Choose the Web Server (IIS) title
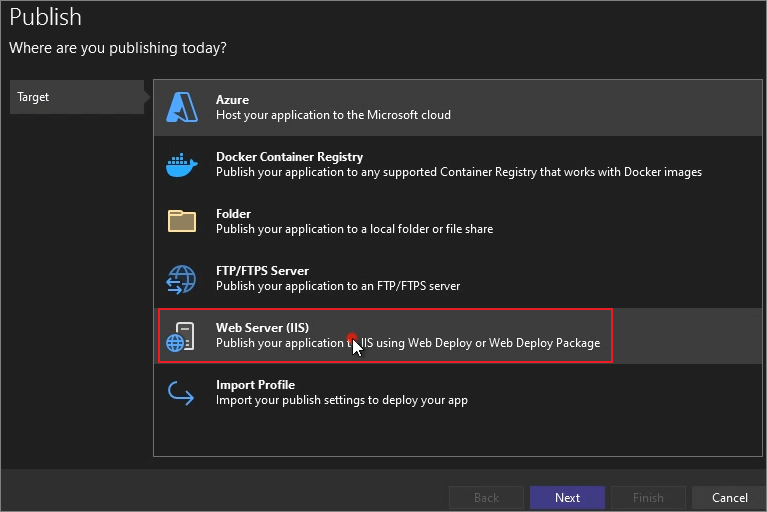Image resolution: width=767 pixels, height=512 pixels. point(262,328)
